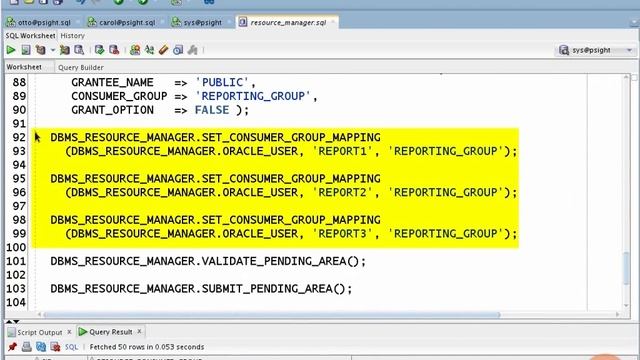Click the print icon in results toolbar
640x360 pixels.
point(27,347)
